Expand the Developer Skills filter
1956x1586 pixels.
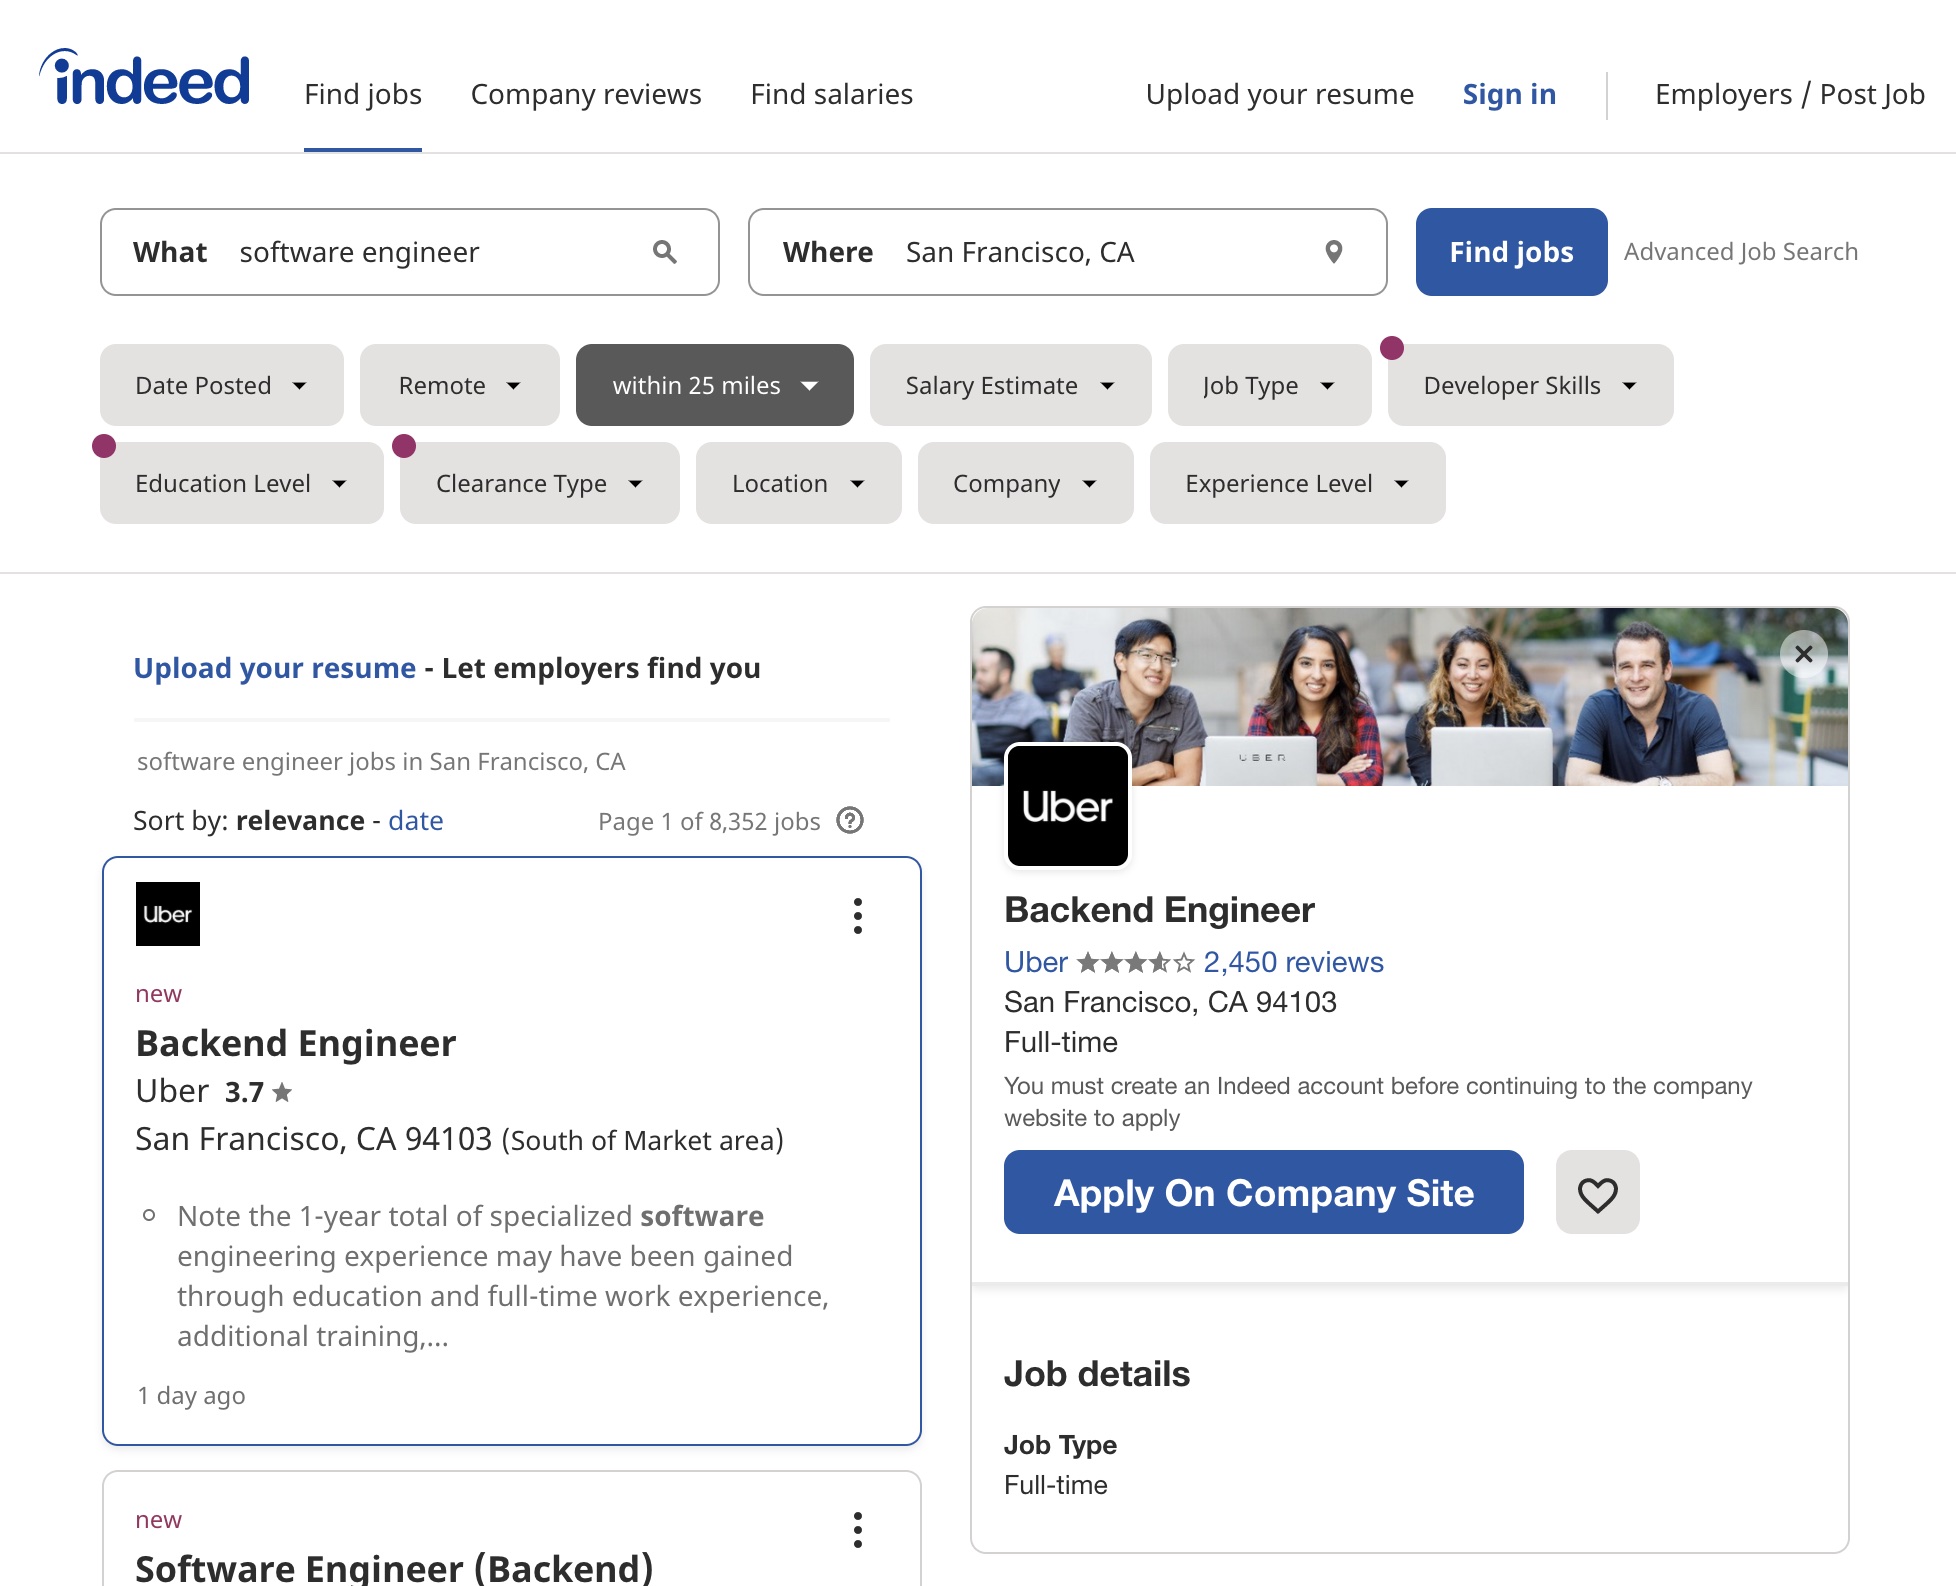pos(1531,385)
